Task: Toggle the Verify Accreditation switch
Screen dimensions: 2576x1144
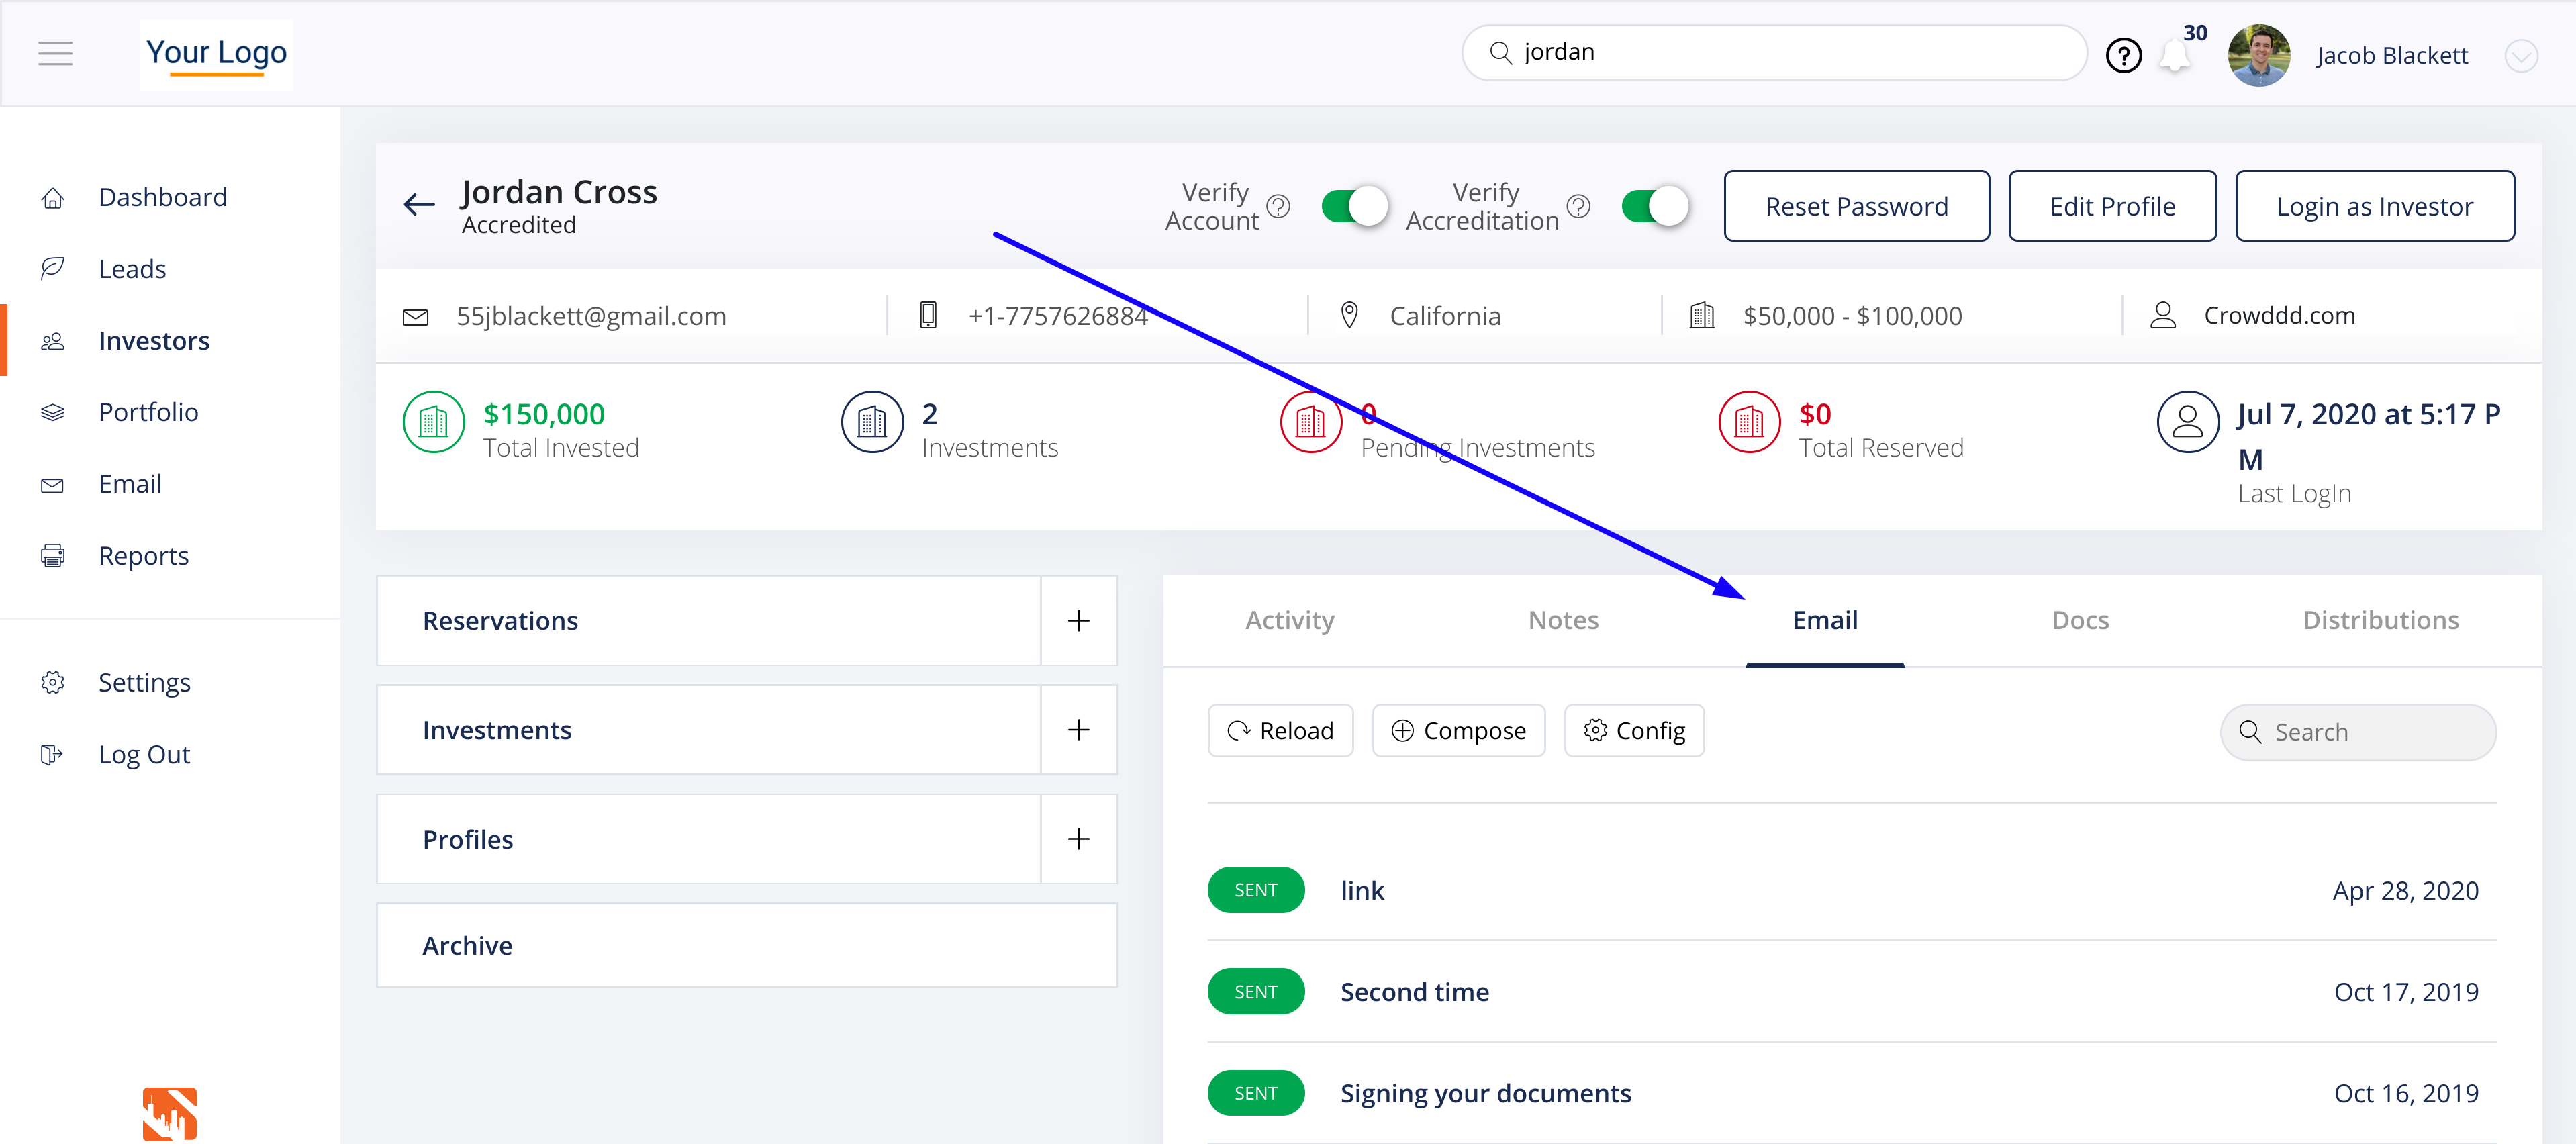Action: 1654,207
